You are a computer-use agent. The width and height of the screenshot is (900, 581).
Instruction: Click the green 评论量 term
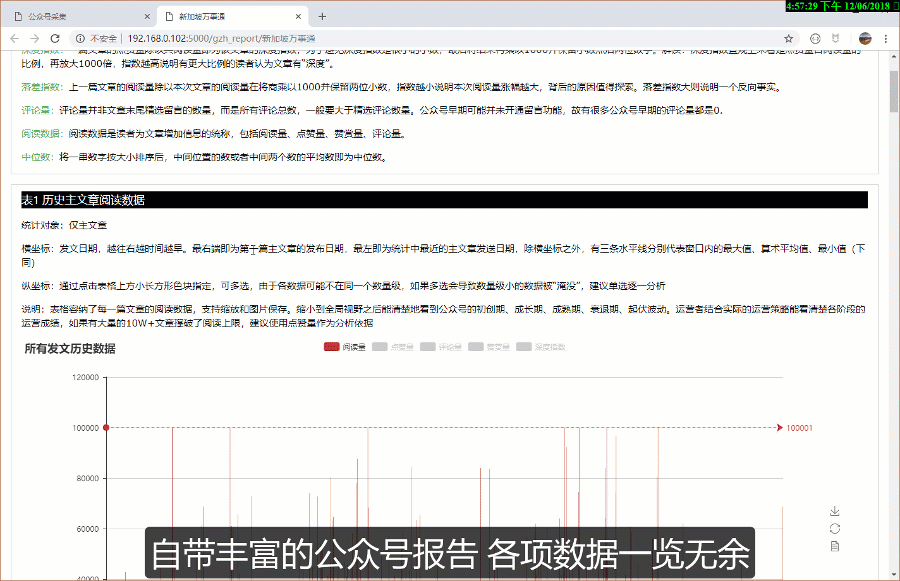point(37,110)
